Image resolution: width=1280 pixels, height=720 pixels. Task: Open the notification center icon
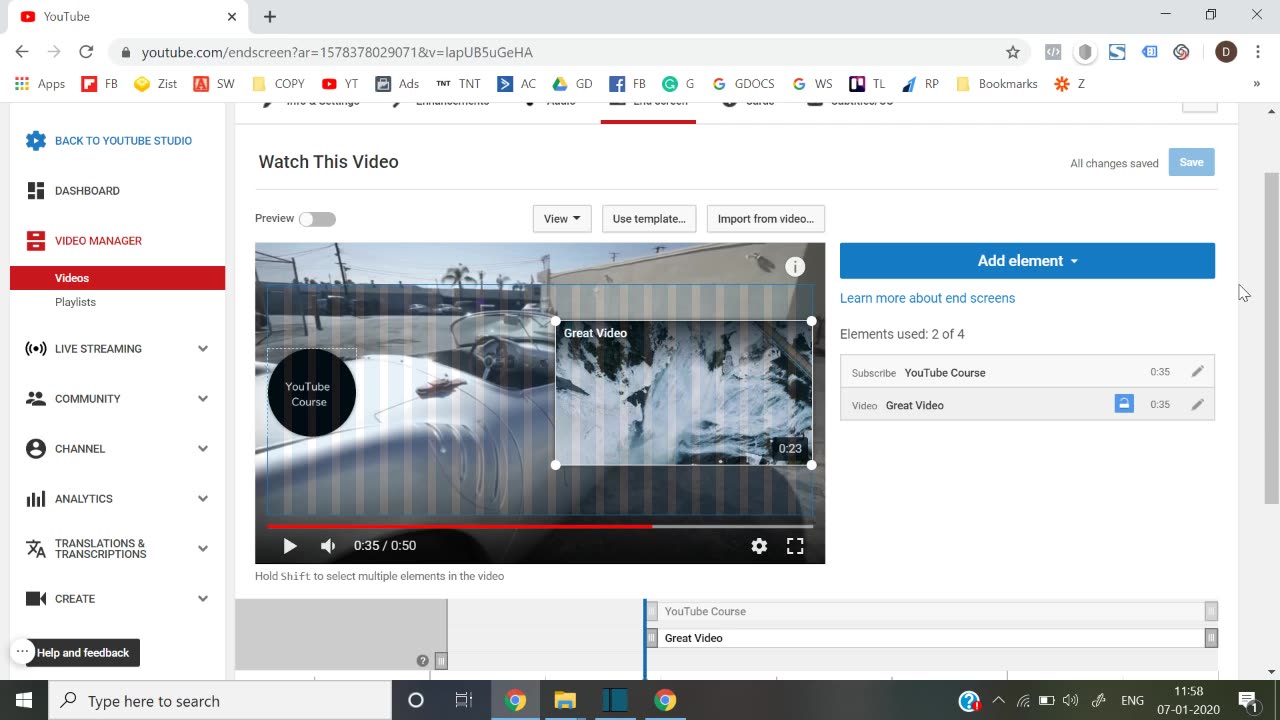pos(1248,701)
